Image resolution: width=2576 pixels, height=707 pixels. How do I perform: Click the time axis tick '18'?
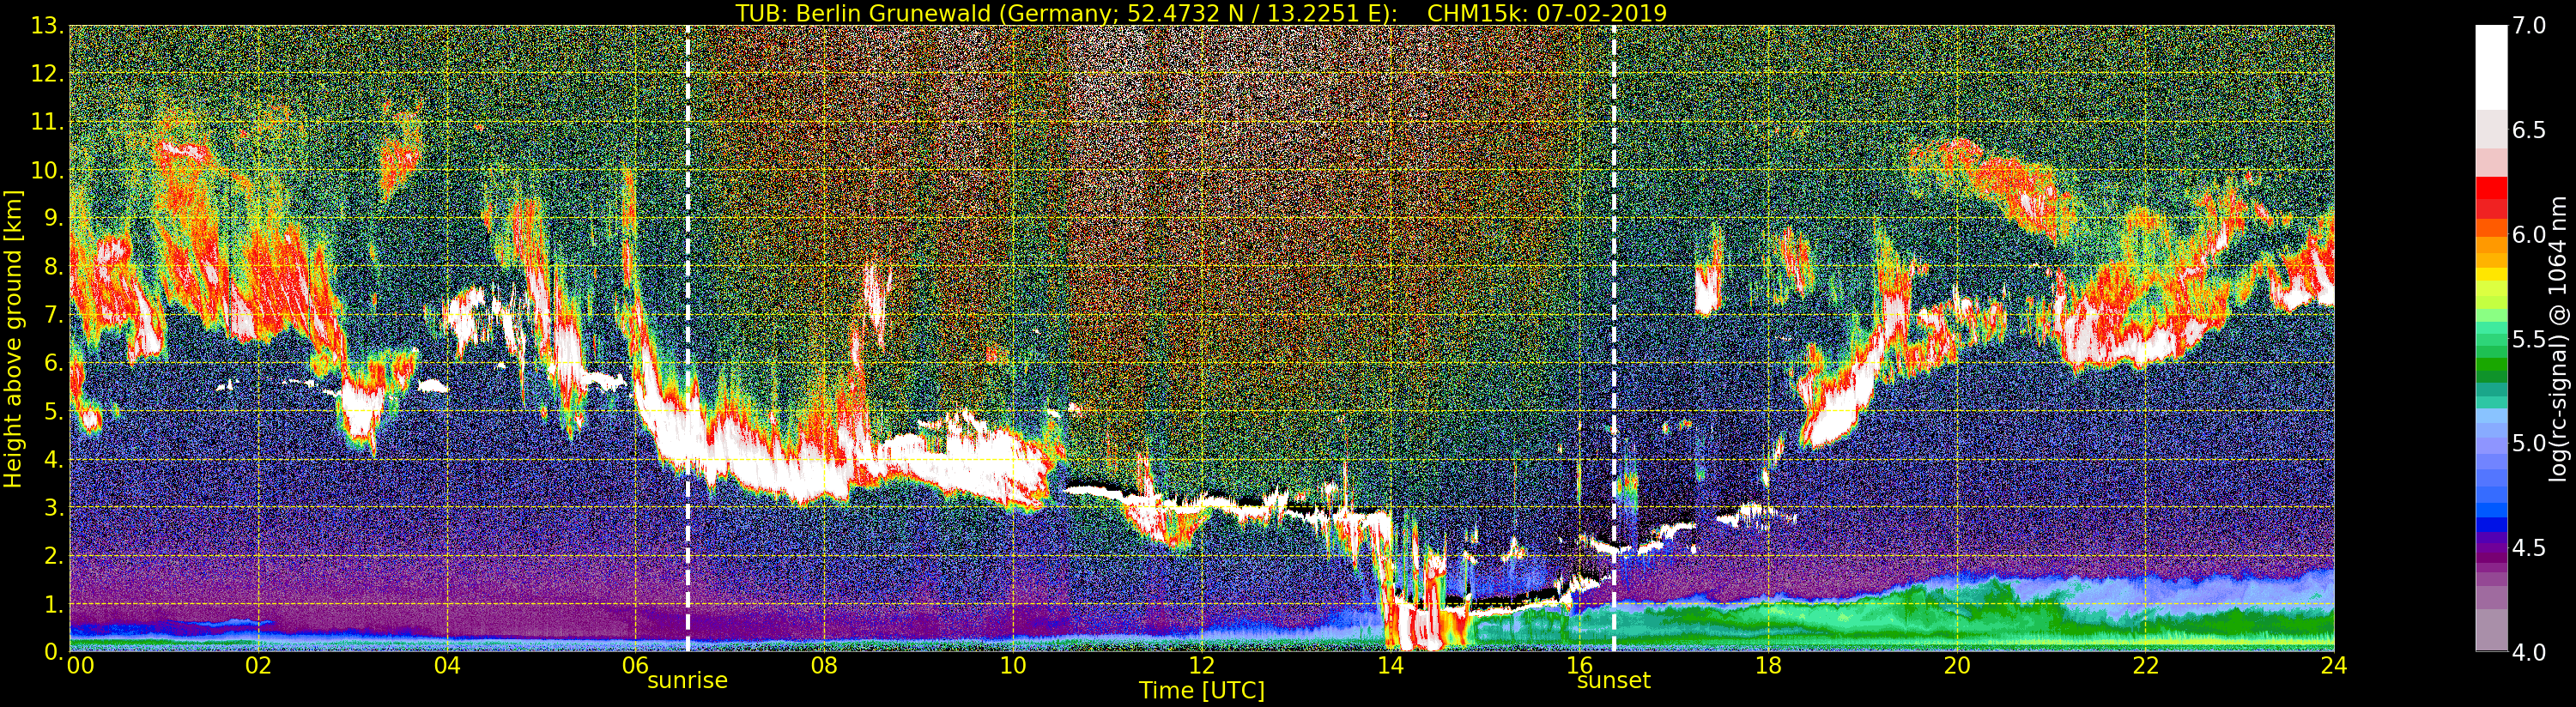1768,665
